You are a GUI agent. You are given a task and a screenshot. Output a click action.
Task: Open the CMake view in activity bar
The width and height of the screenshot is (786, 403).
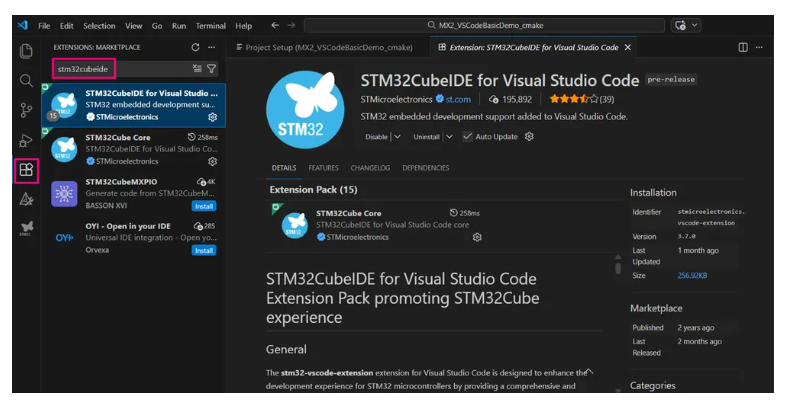[26, 199]
